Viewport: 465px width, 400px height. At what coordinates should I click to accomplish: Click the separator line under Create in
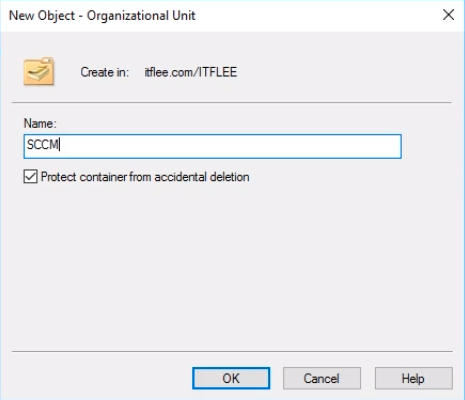point(232,103)
